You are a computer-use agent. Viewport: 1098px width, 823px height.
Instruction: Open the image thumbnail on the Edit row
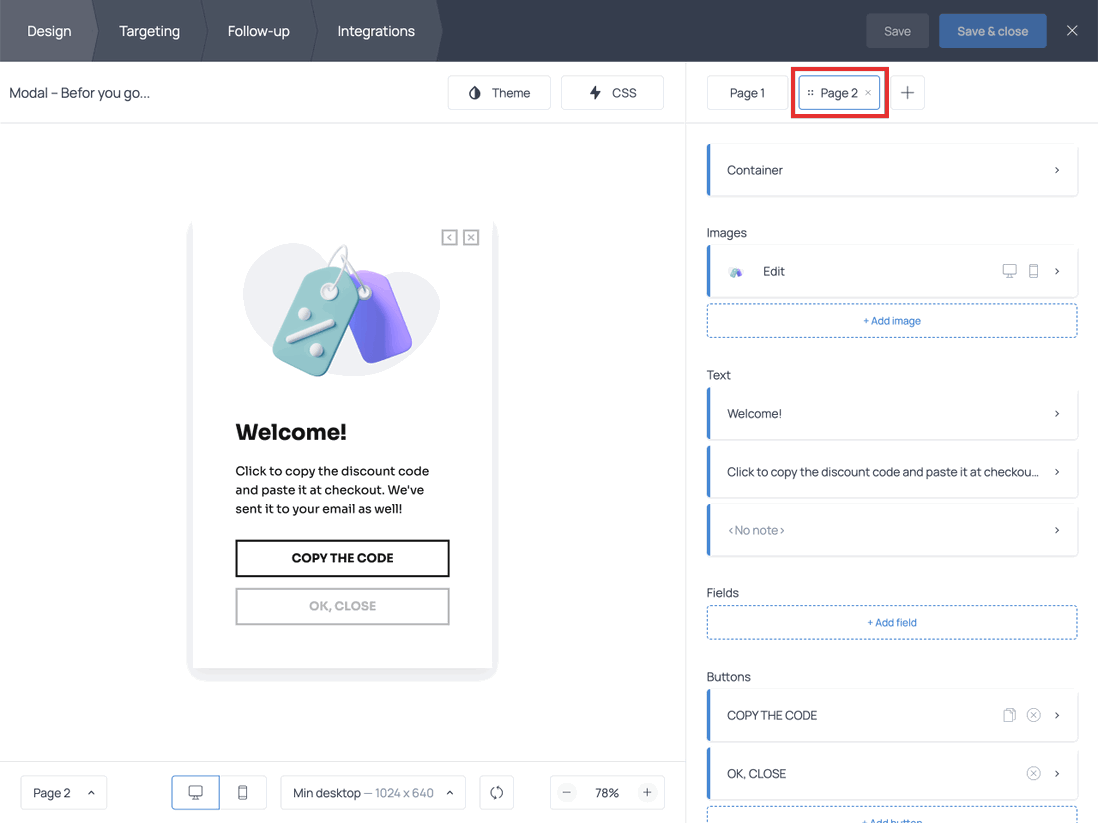tap(737, 270)
